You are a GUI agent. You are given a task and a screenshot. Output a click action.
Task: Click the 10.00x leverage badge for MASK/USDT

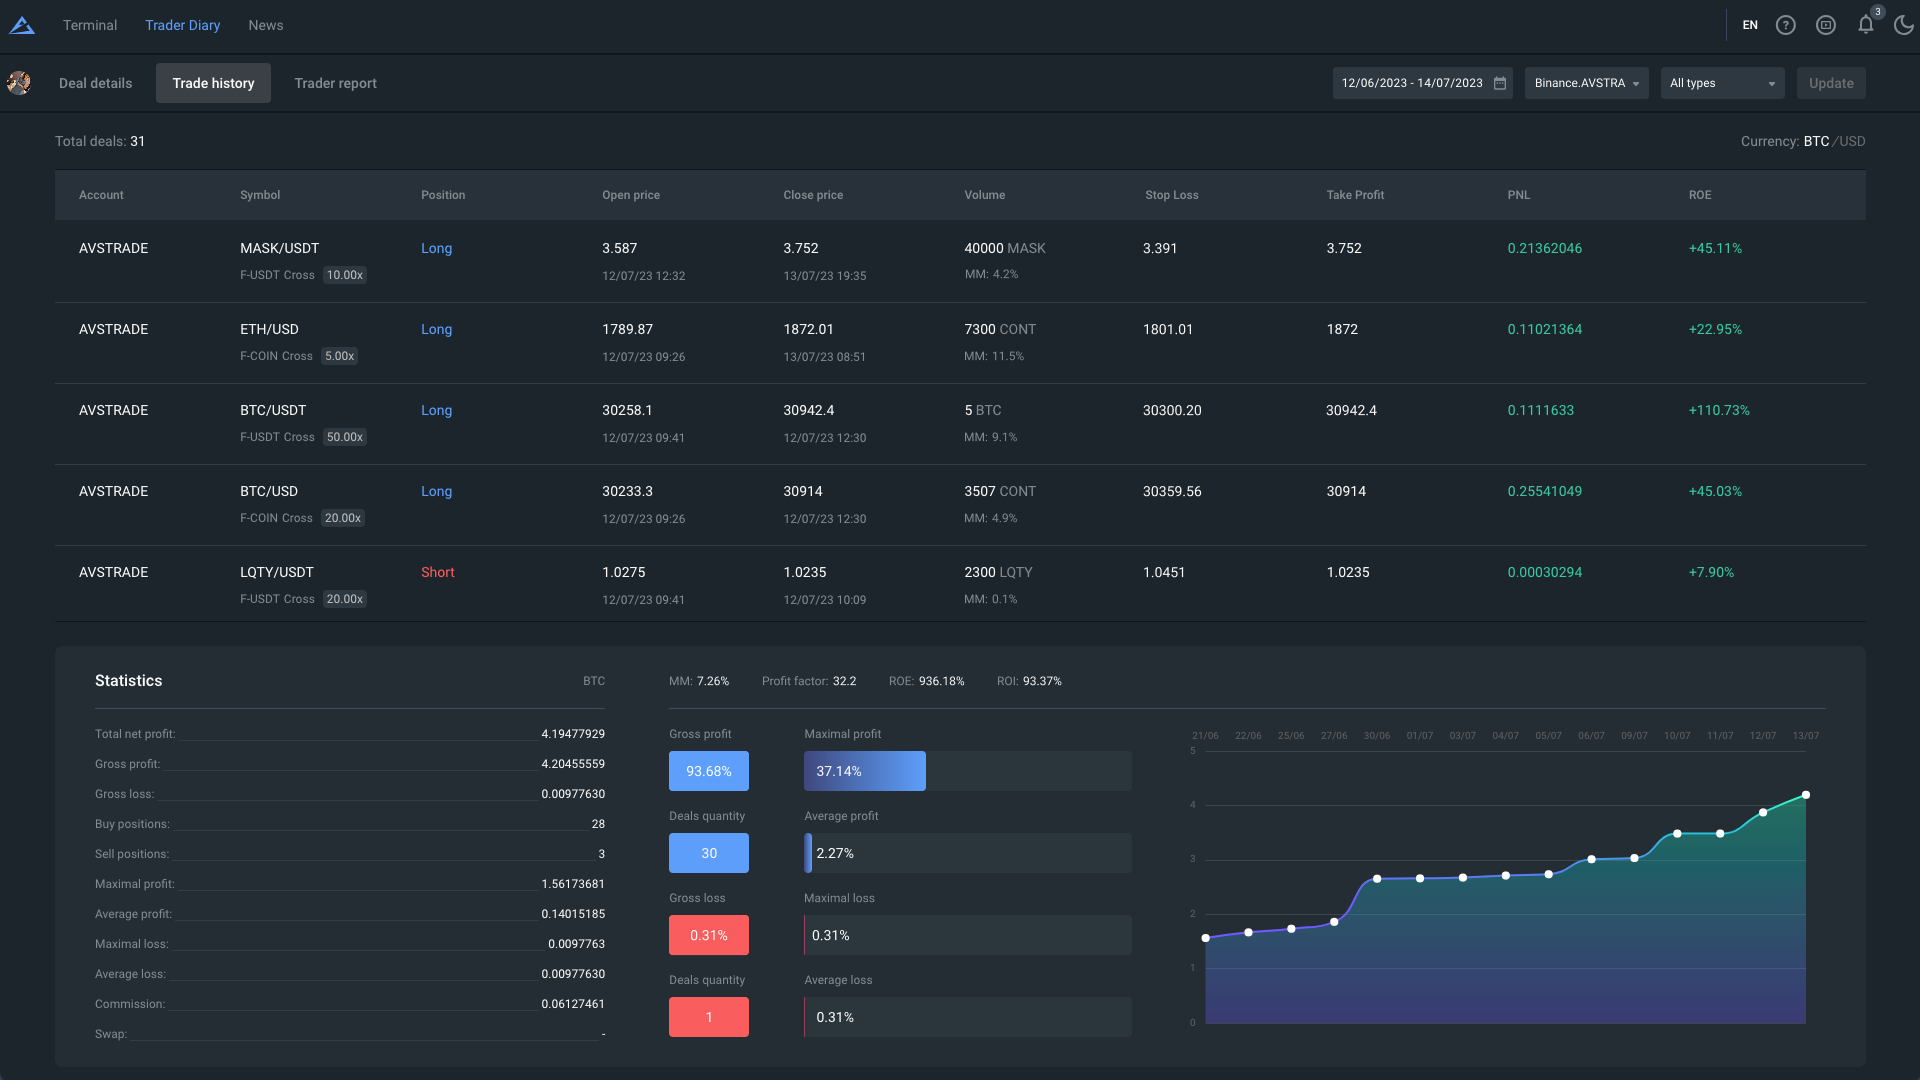click(345, 276)
